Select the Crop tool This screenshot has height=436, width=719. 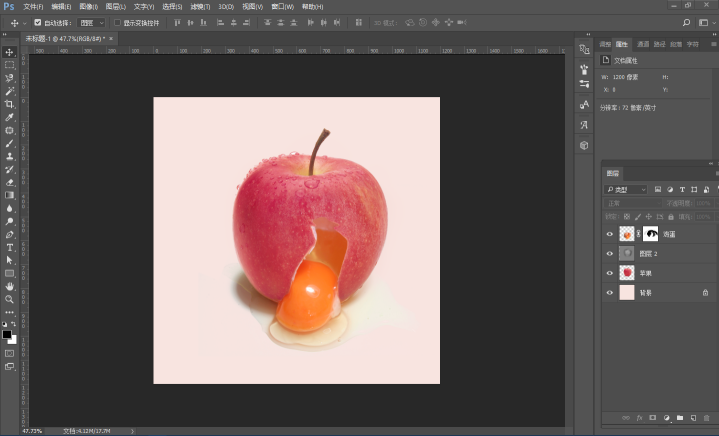coord(9,104)
